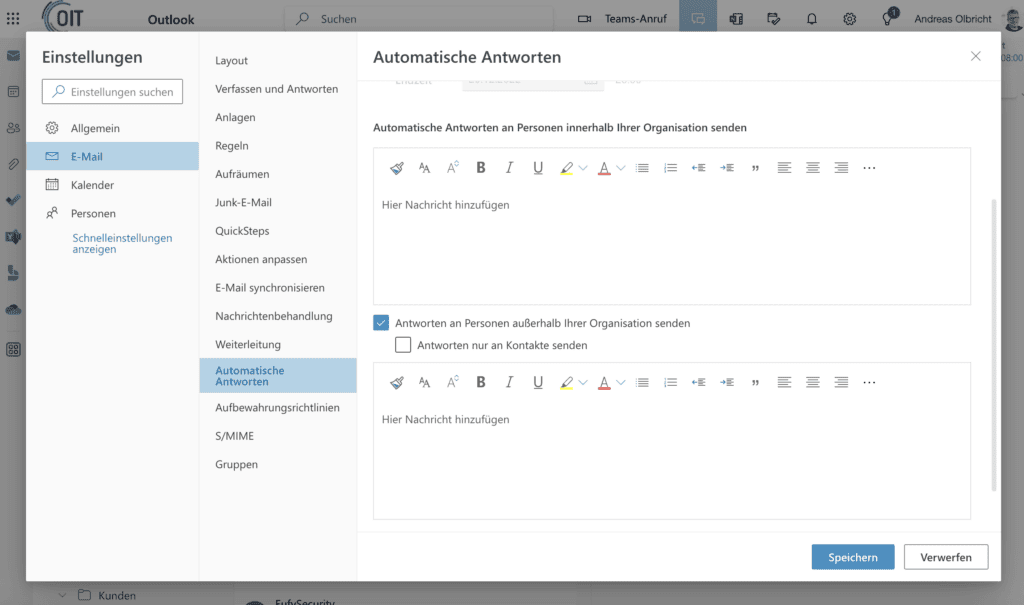Click the Italic icon in the lower editor
The width and height of the screenshot is (1024, 605).
pyautogui.click(x=509, y=382)
